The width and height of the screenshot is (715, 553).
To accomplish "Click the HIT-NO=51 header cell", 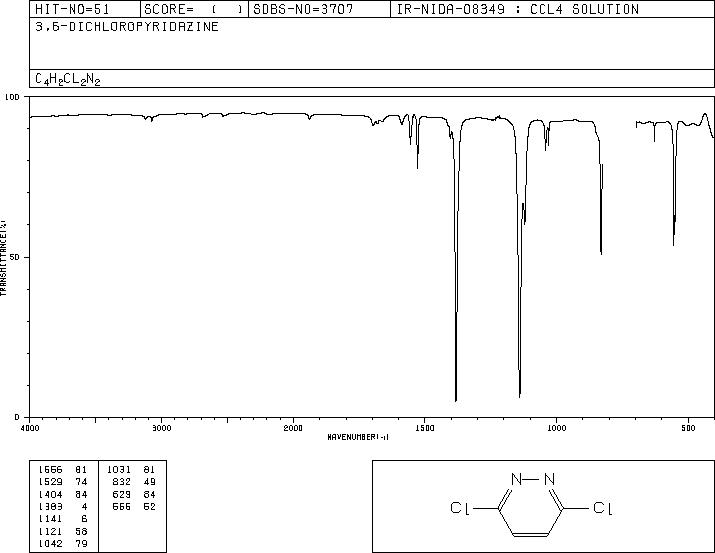I will coord(85,9).
